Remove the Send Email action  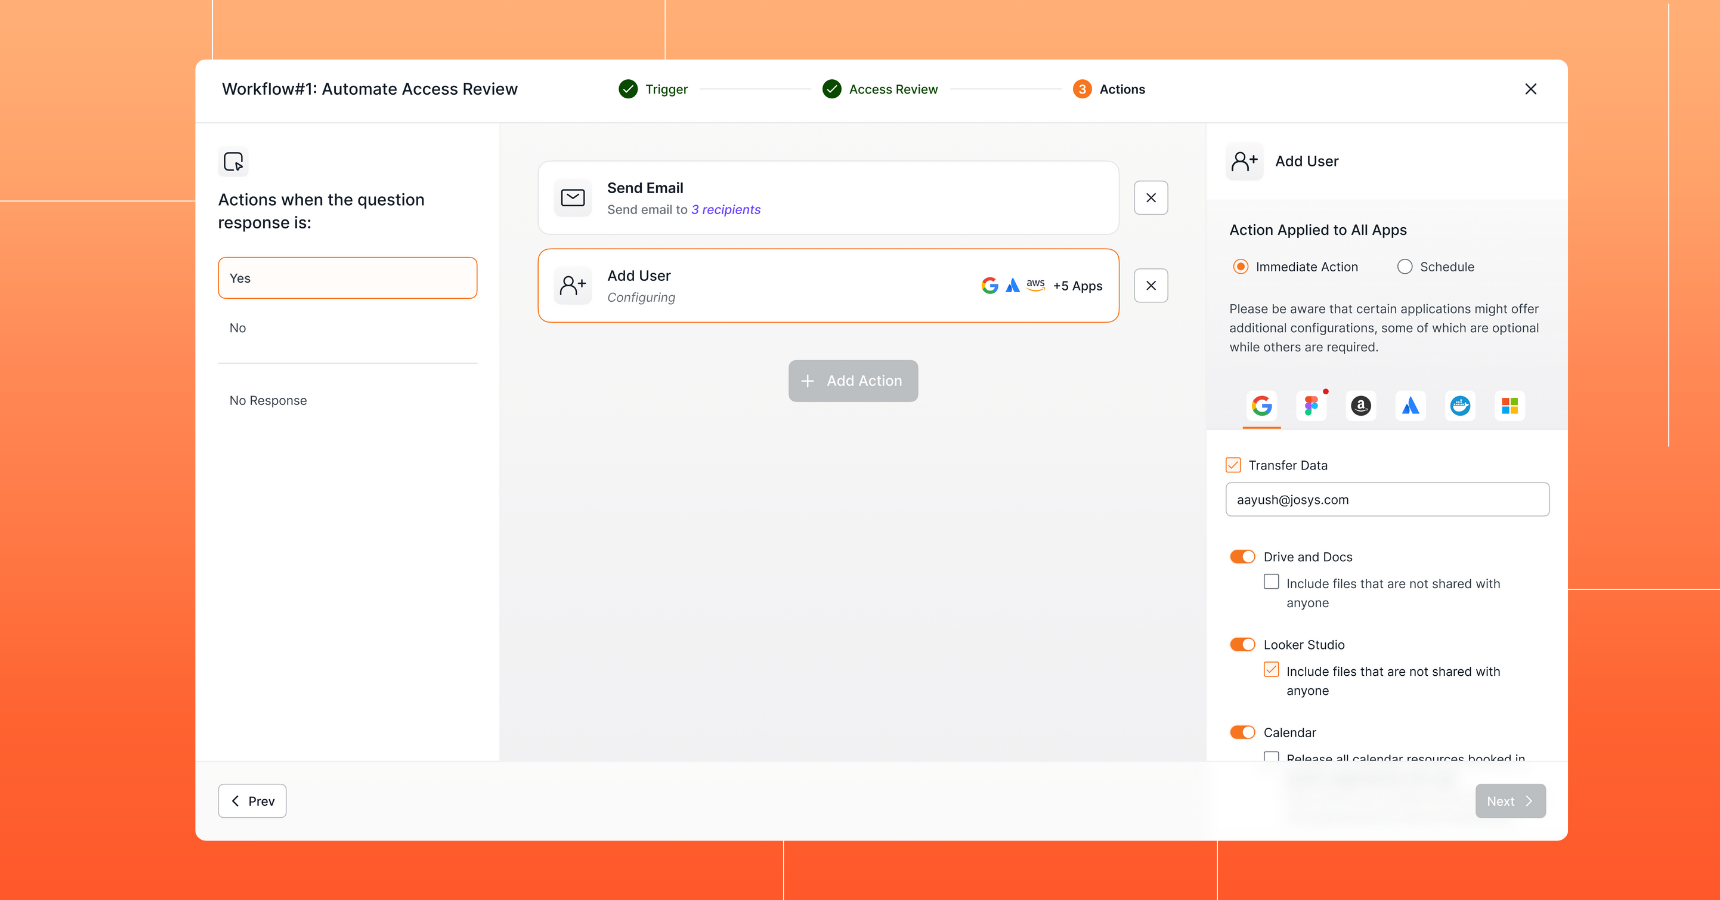click(1151, 198)
